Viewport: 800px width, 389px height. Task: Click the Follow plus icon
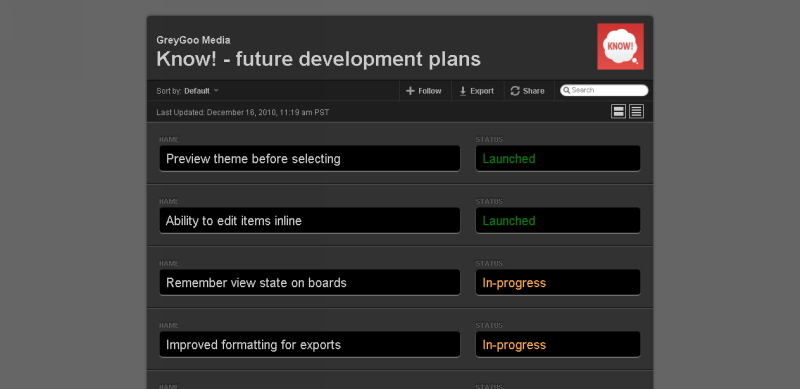(x=410, y=91)
